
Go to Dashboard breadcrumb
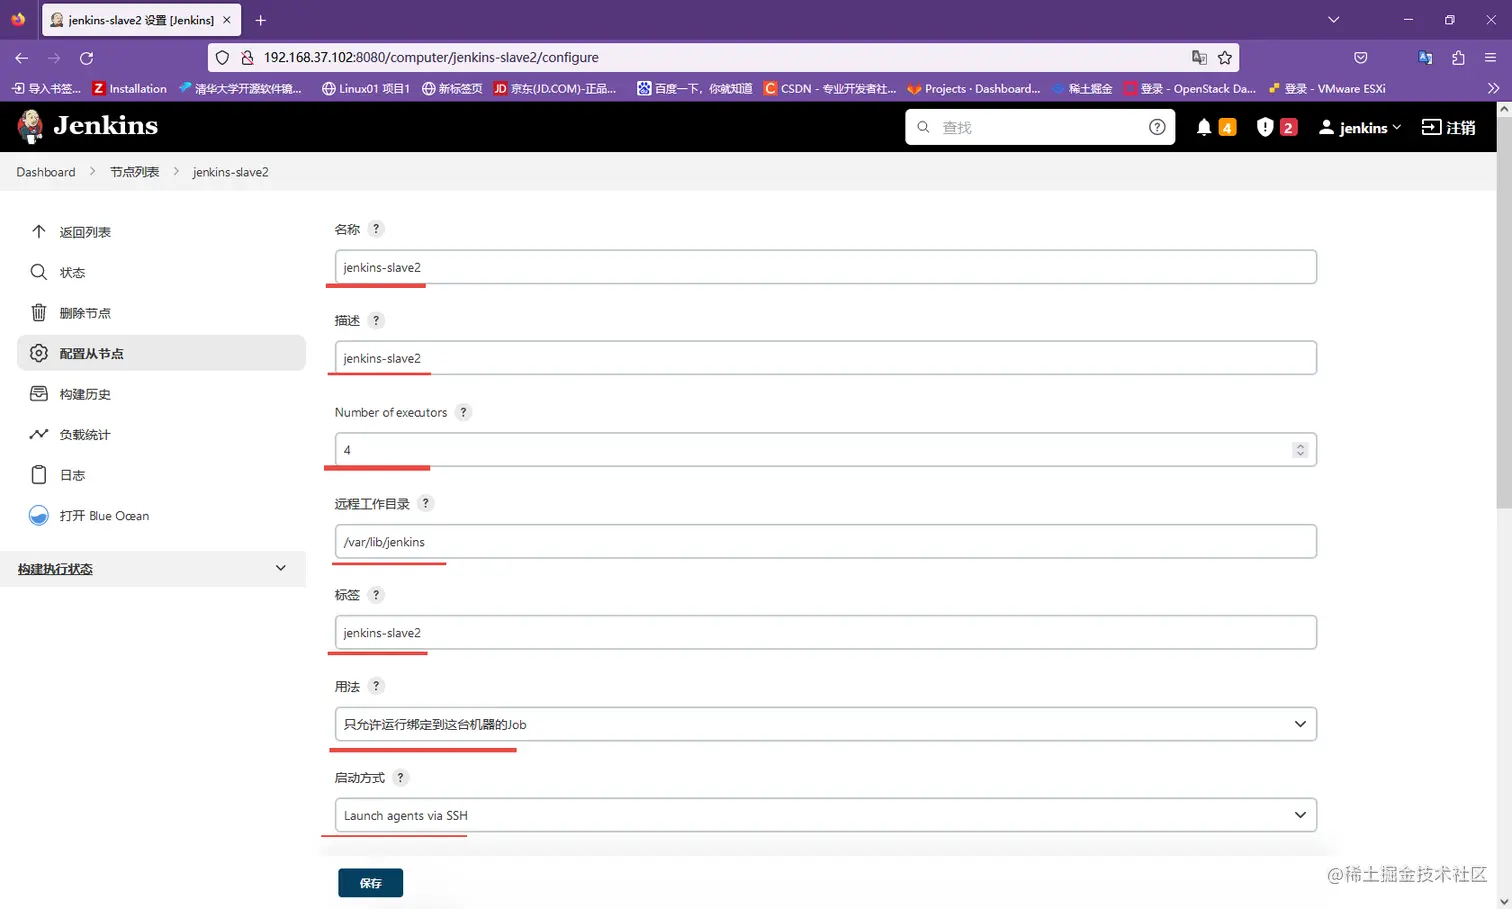click(x=46, y=172)
